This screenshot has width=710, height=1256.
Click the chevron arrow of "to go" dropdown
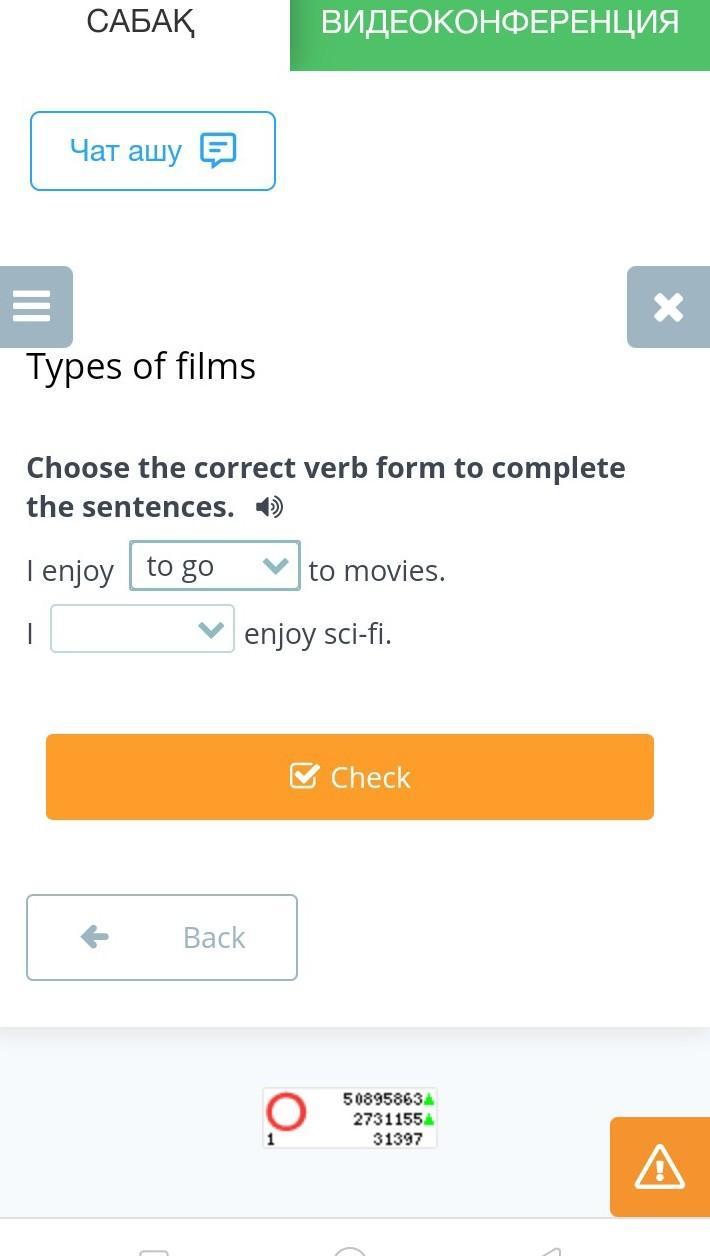[x=275, y=566]
